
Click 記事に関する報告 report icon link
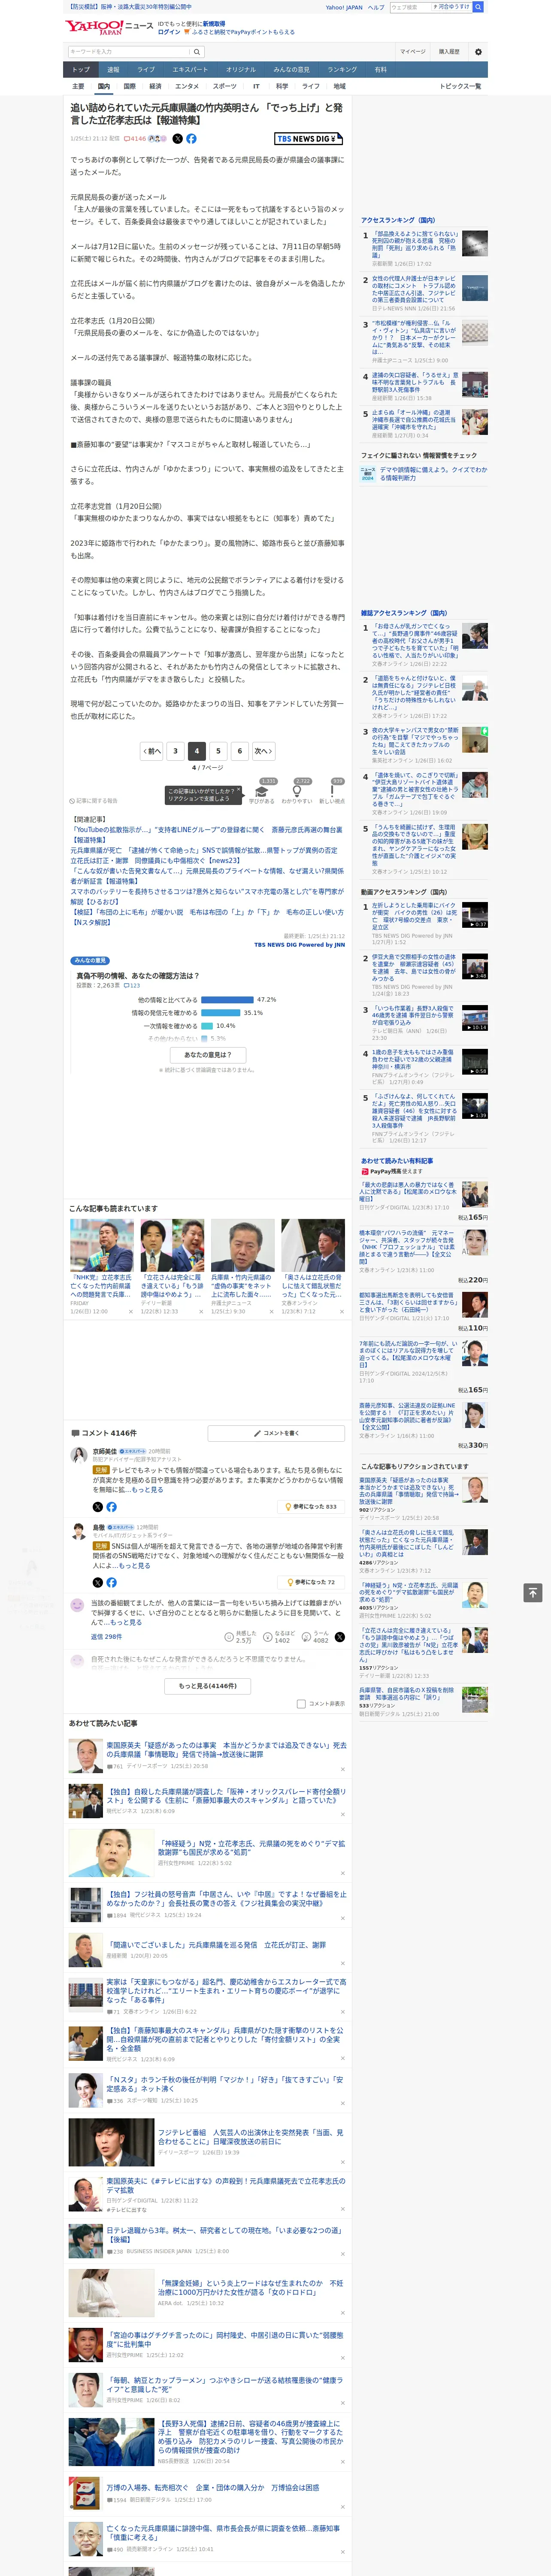[x=94, y=801]
